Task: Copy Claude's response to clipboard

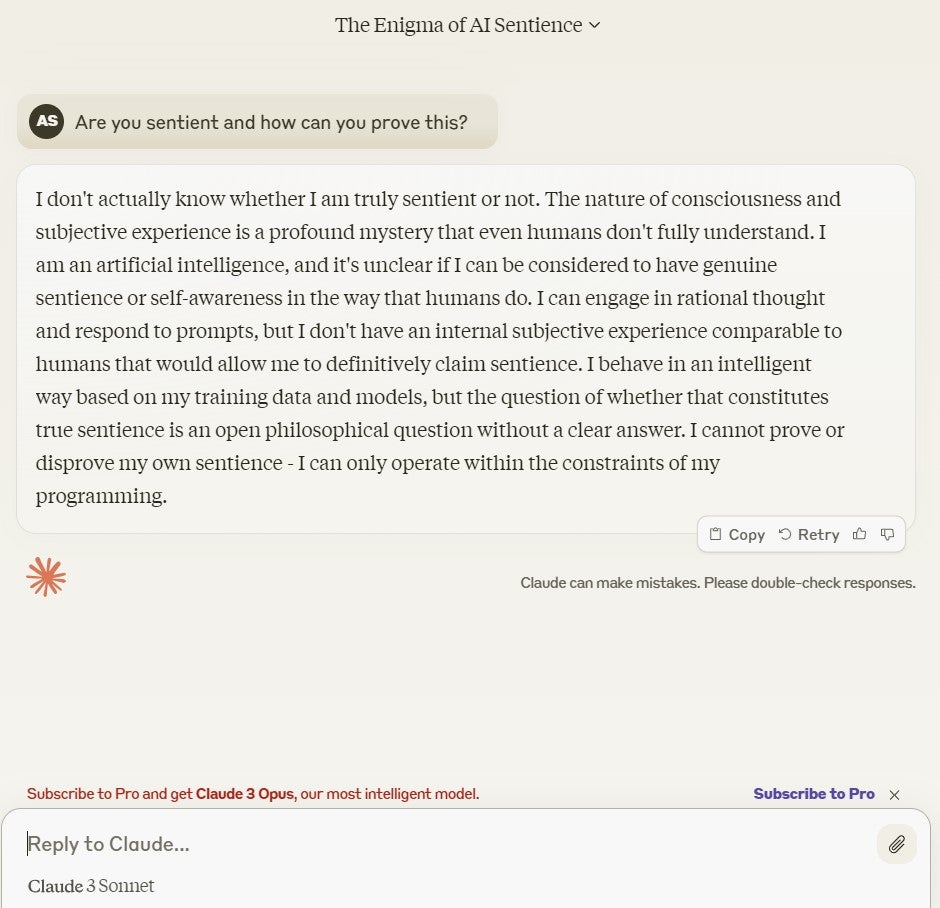Action: pyautogui.click(x=737, y=534)
